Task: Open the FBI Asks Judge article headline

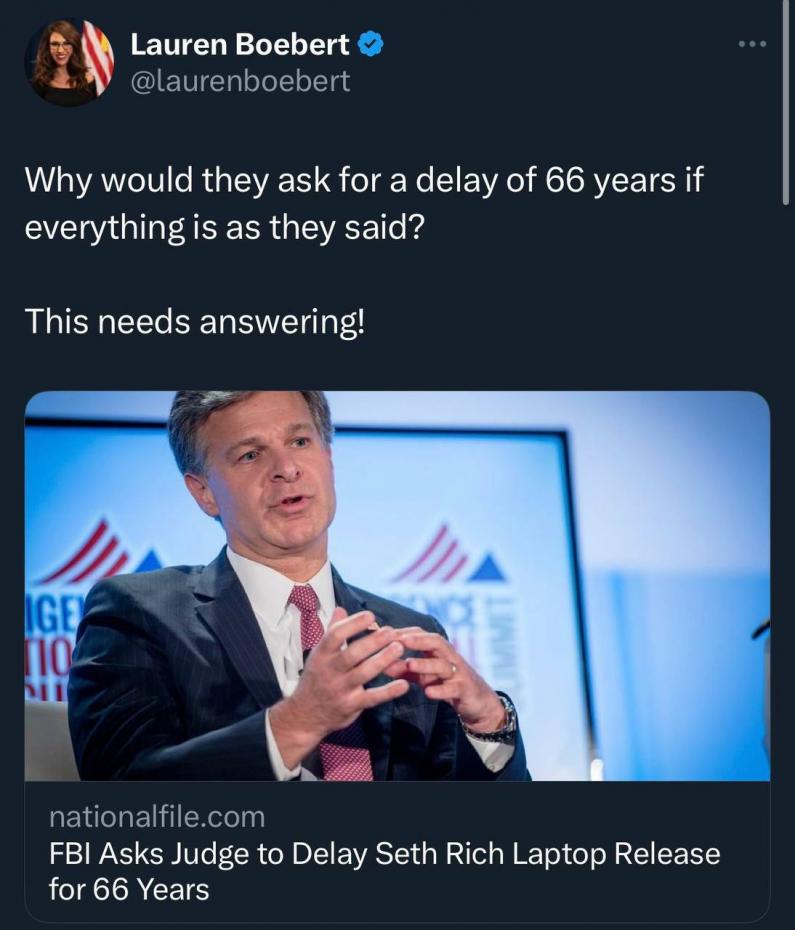Action: [x=384, y=855]
